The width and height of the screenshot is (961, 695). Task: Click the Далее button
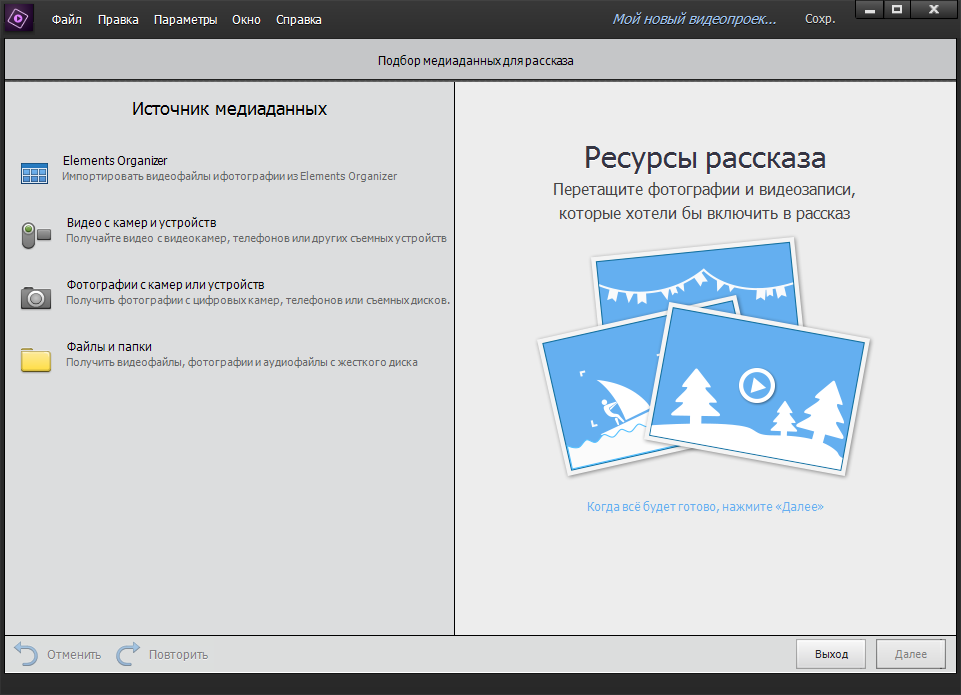pos(909,653)
